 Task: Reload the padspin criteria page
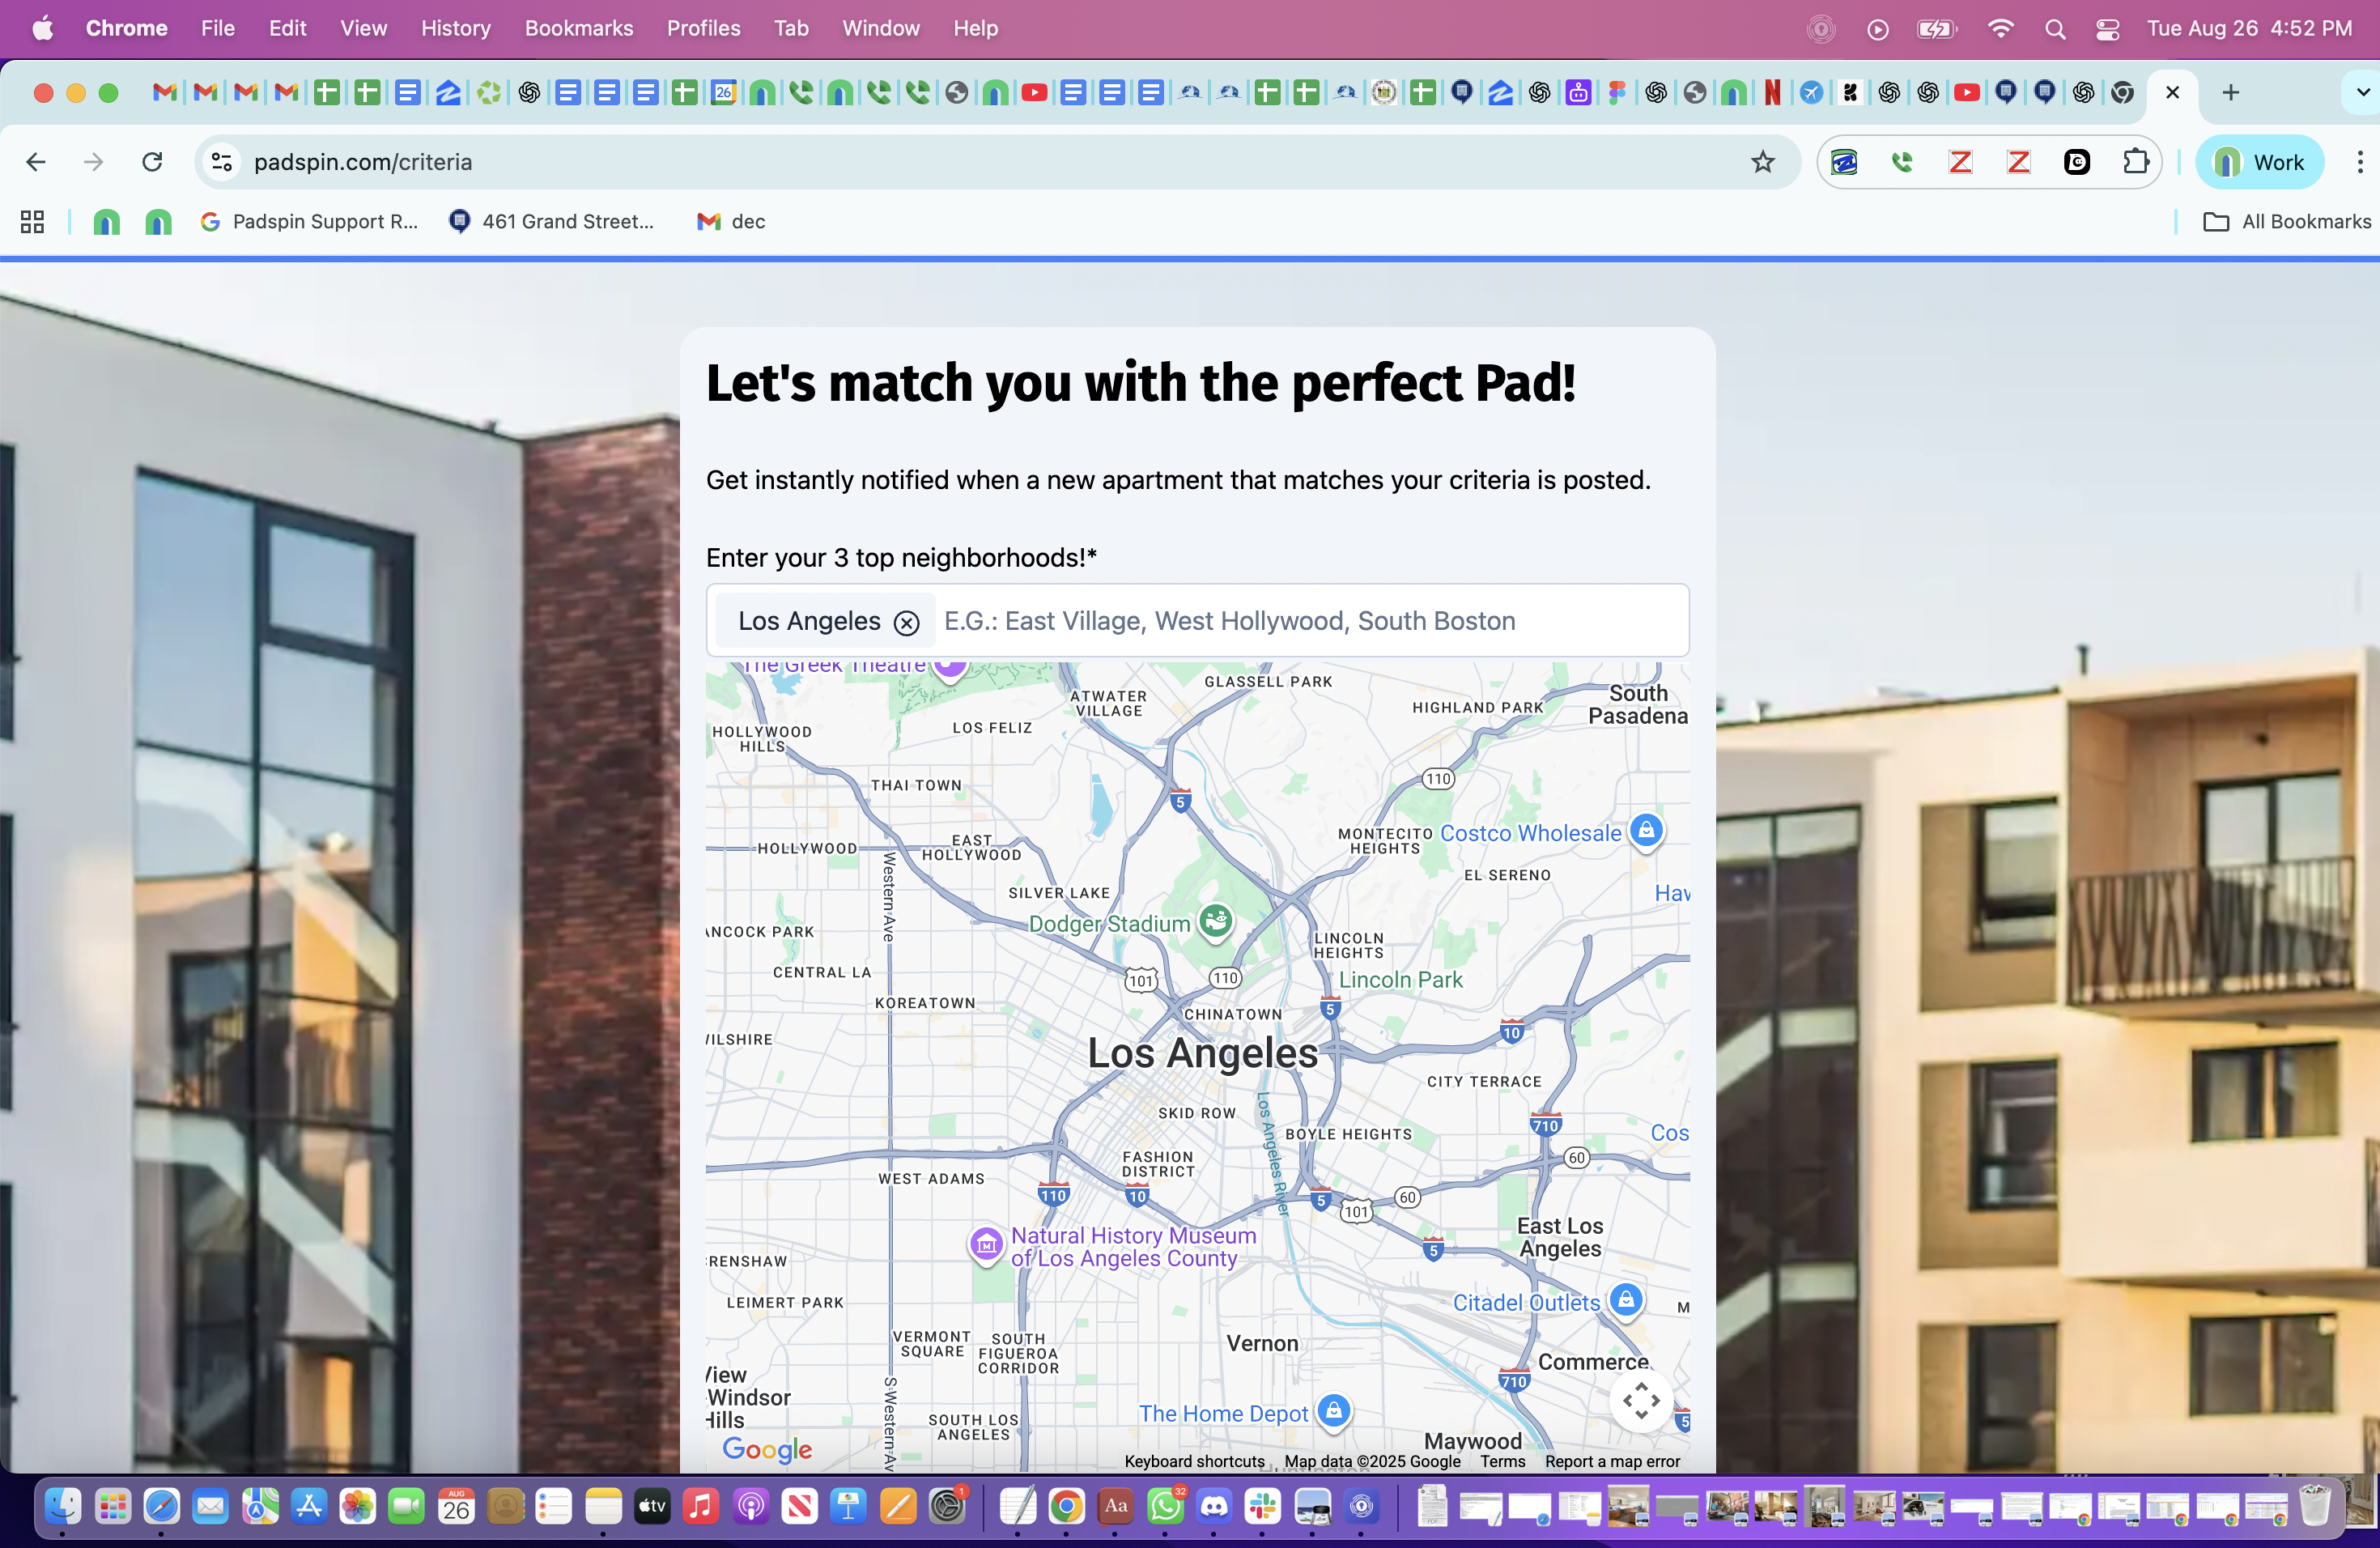[152, 162]
